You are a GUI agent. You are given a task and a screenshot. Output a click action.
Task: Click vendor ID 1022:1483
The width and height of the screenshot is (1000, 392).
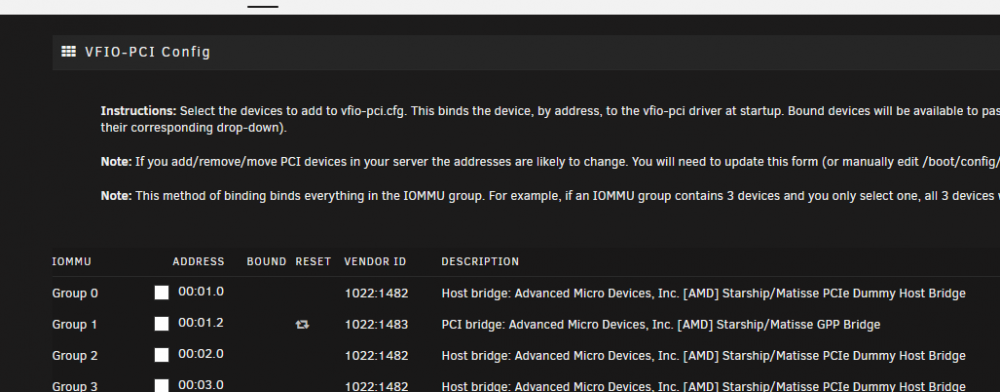click(376, 324)
